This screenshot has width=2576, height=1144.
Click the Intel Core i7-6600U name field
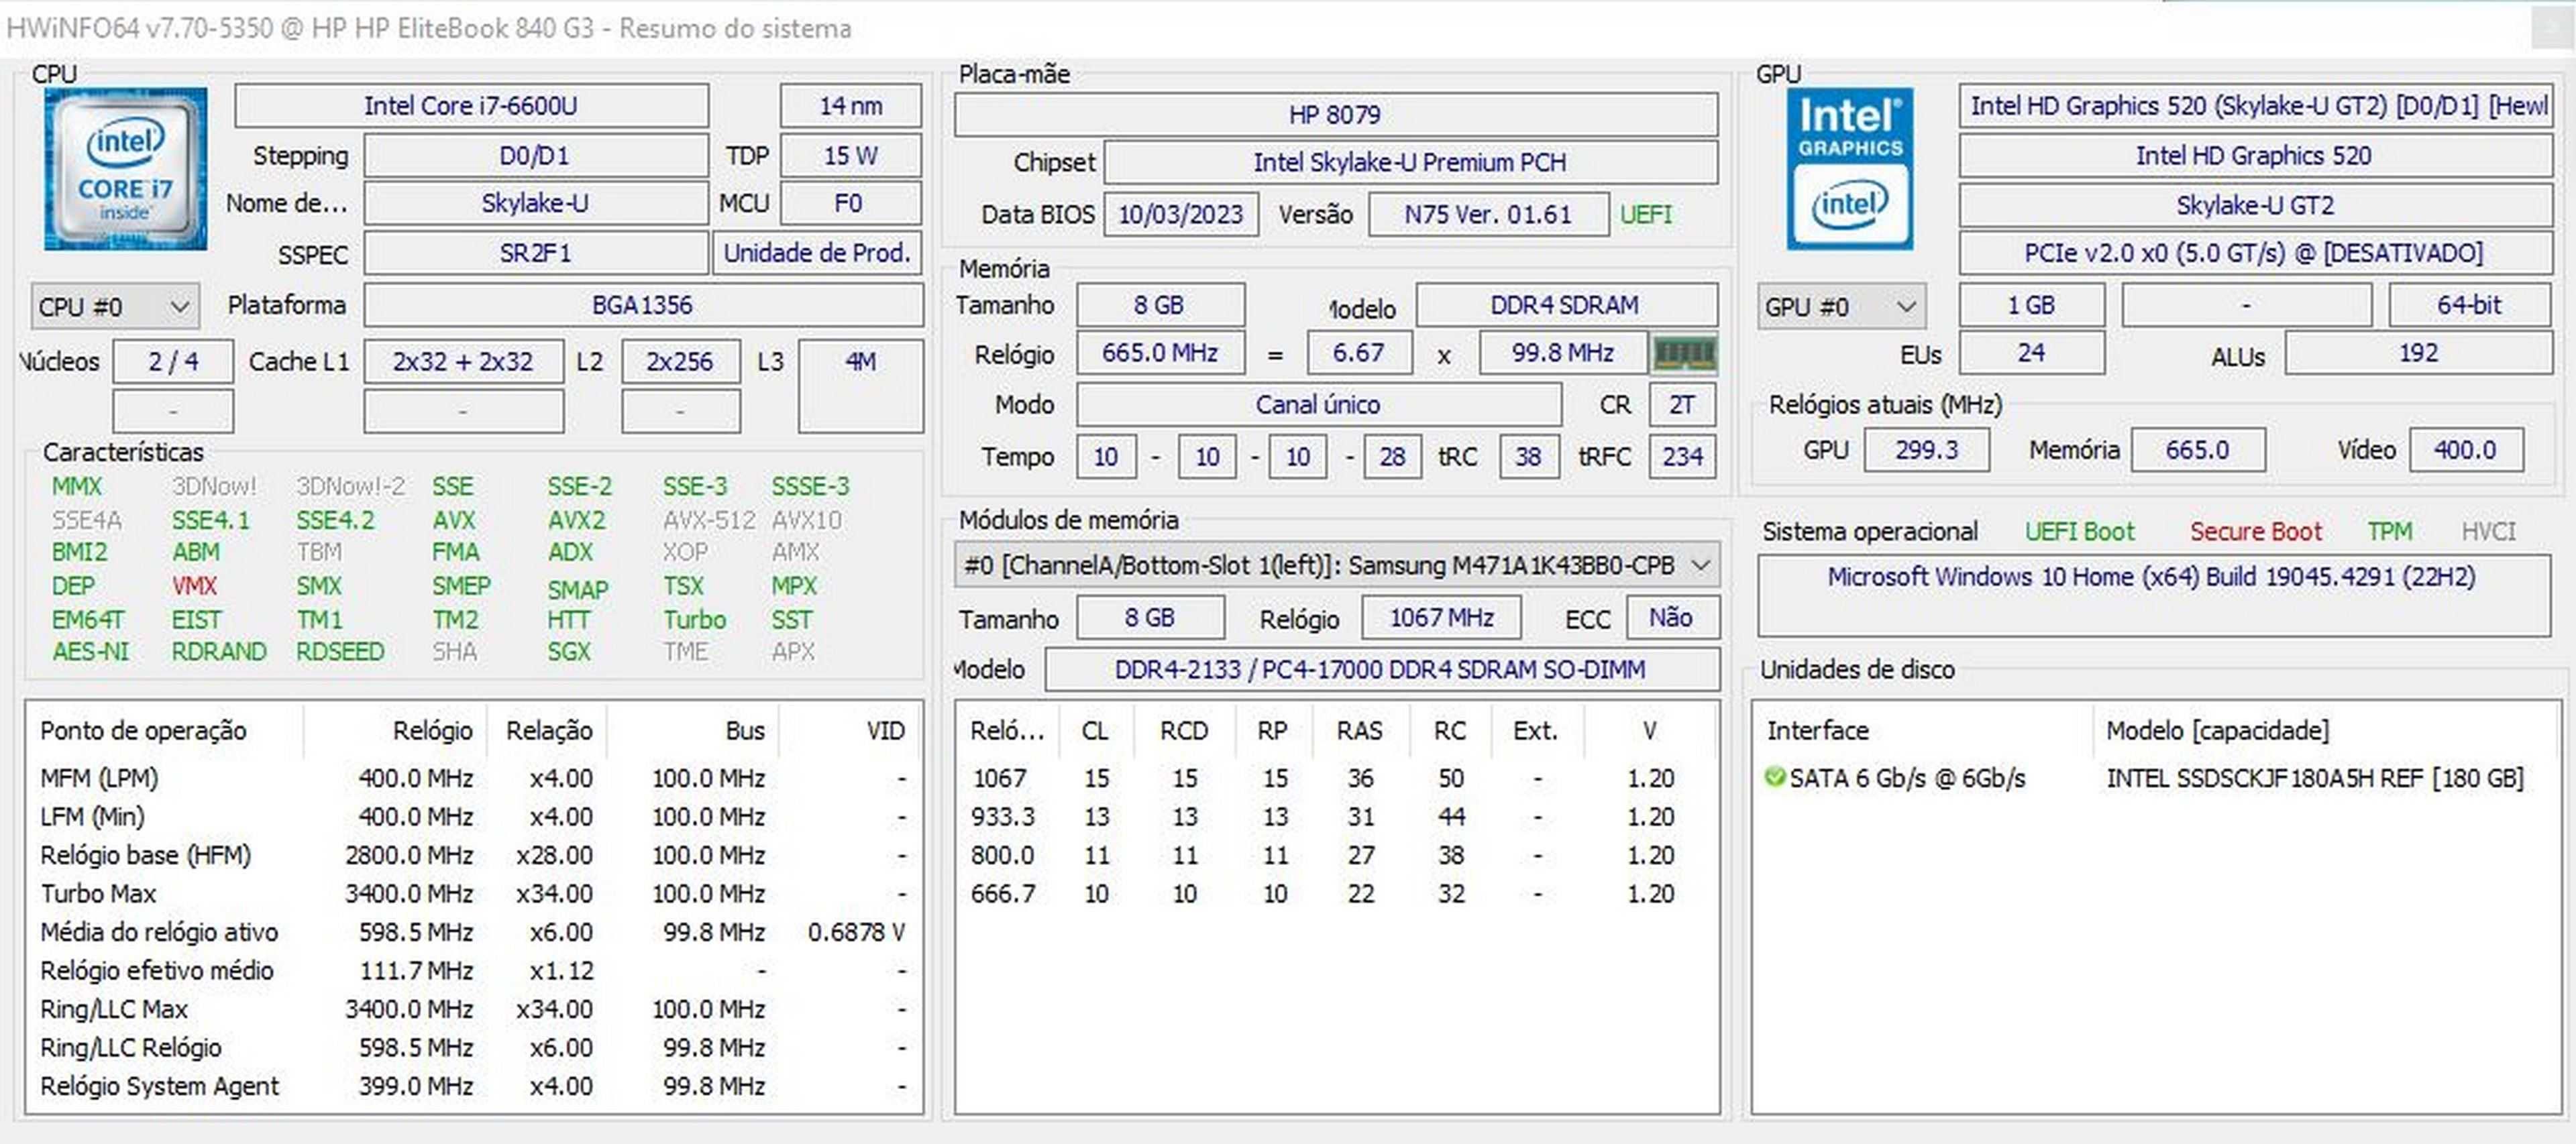pyautogui.click(x=471, y=106)
